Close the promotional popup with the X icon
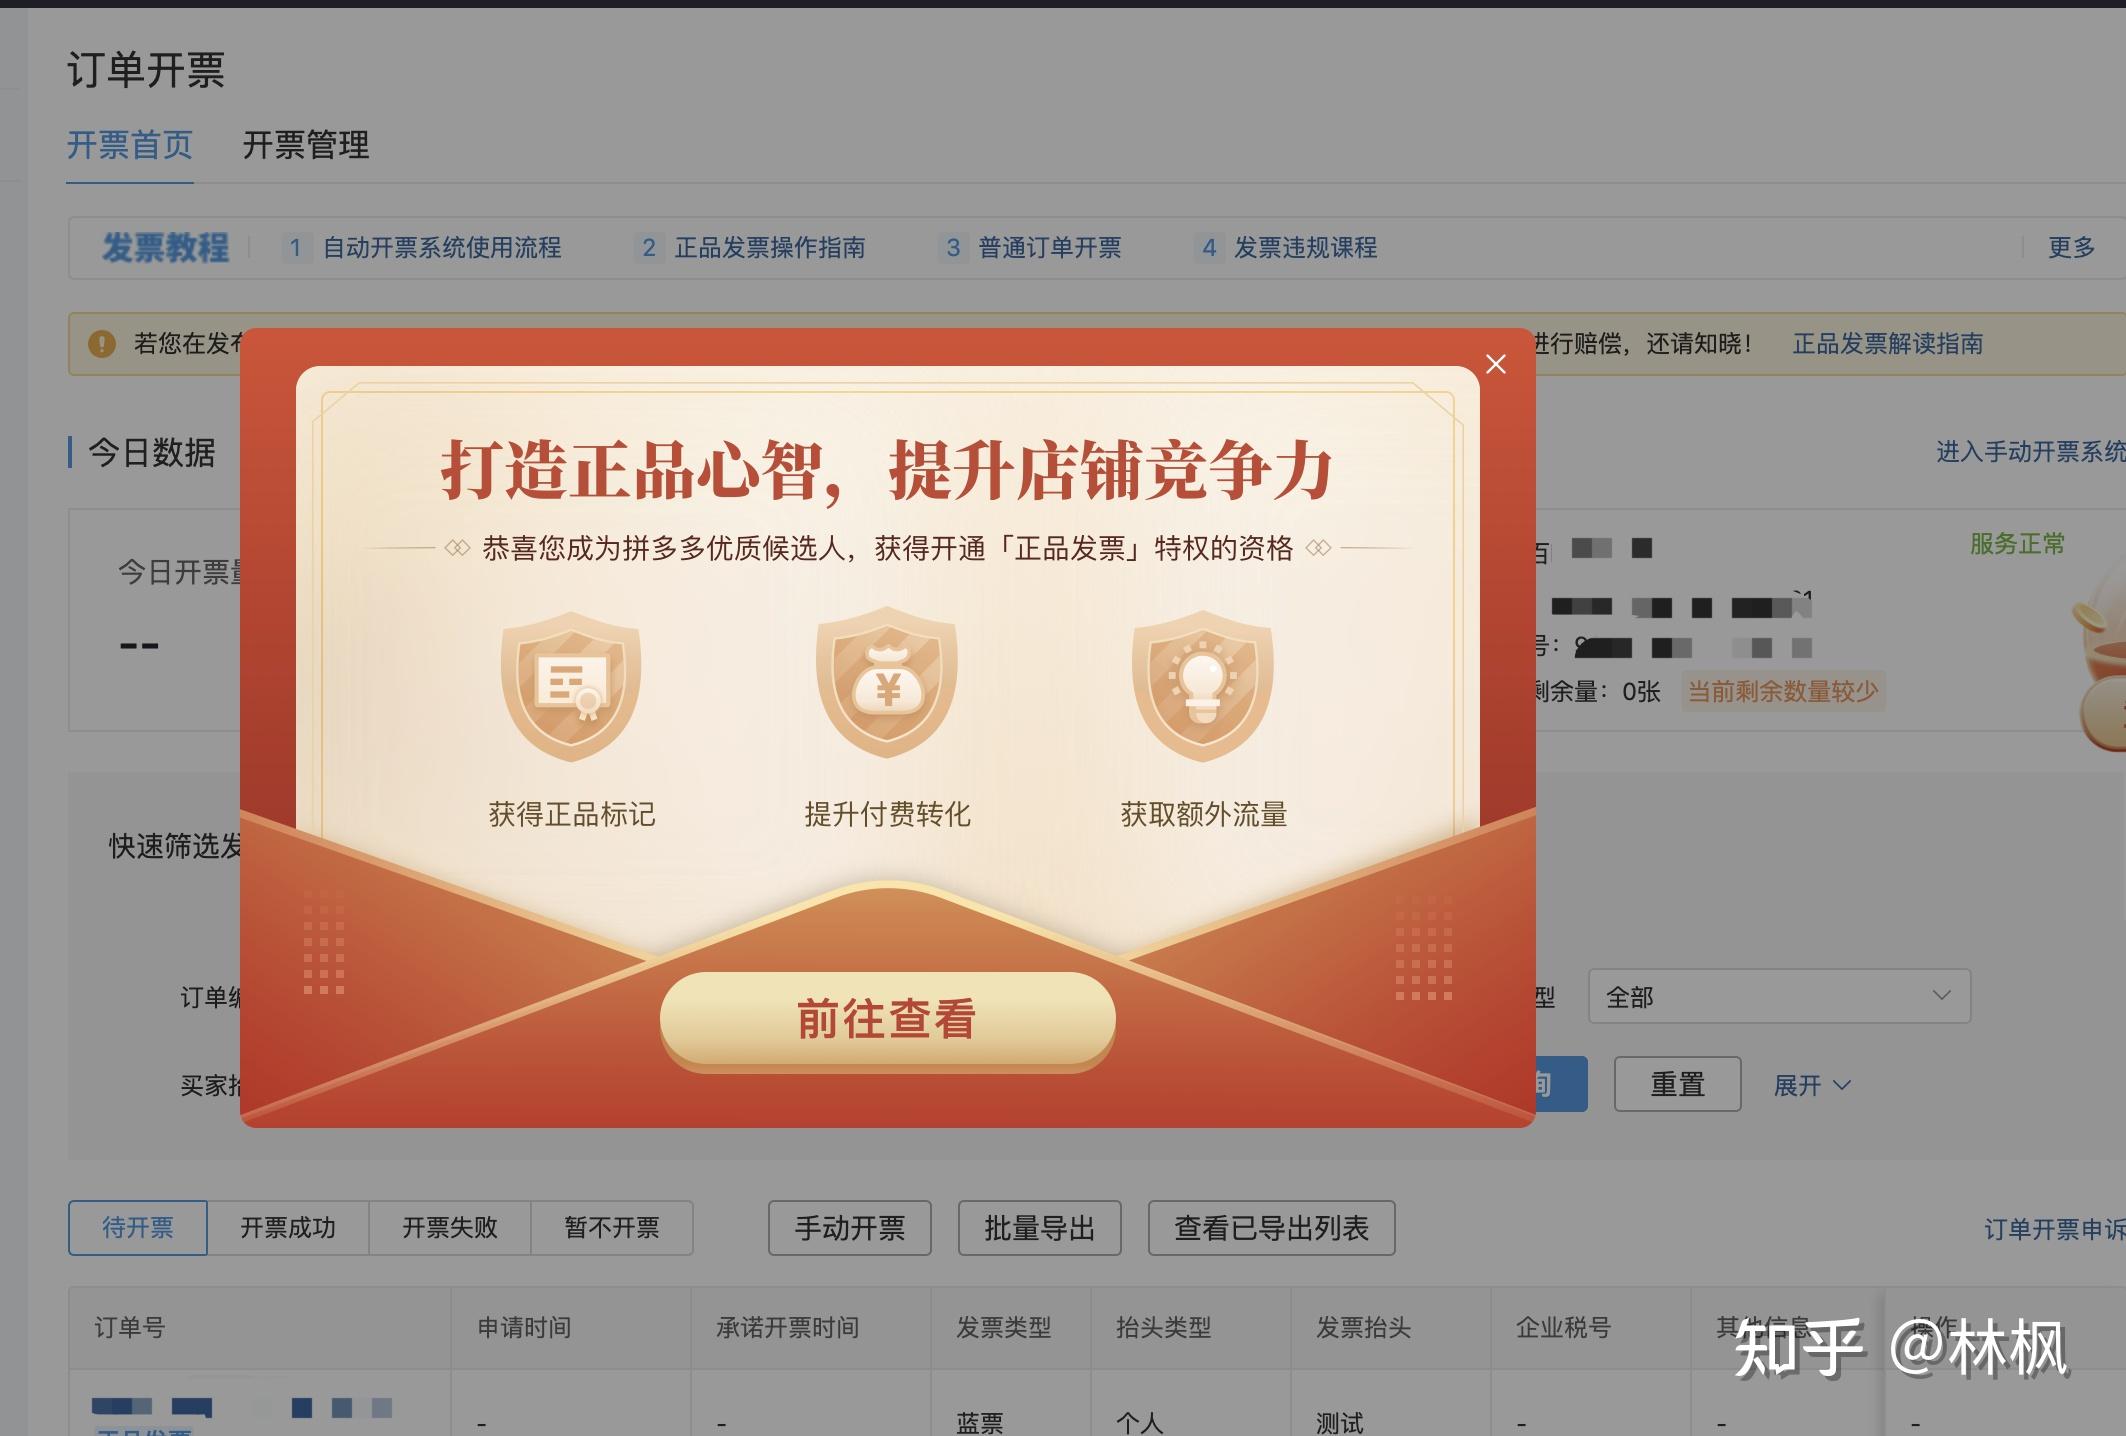This screenshot has height=1436, width=2126. click(x=1495, y=364)
